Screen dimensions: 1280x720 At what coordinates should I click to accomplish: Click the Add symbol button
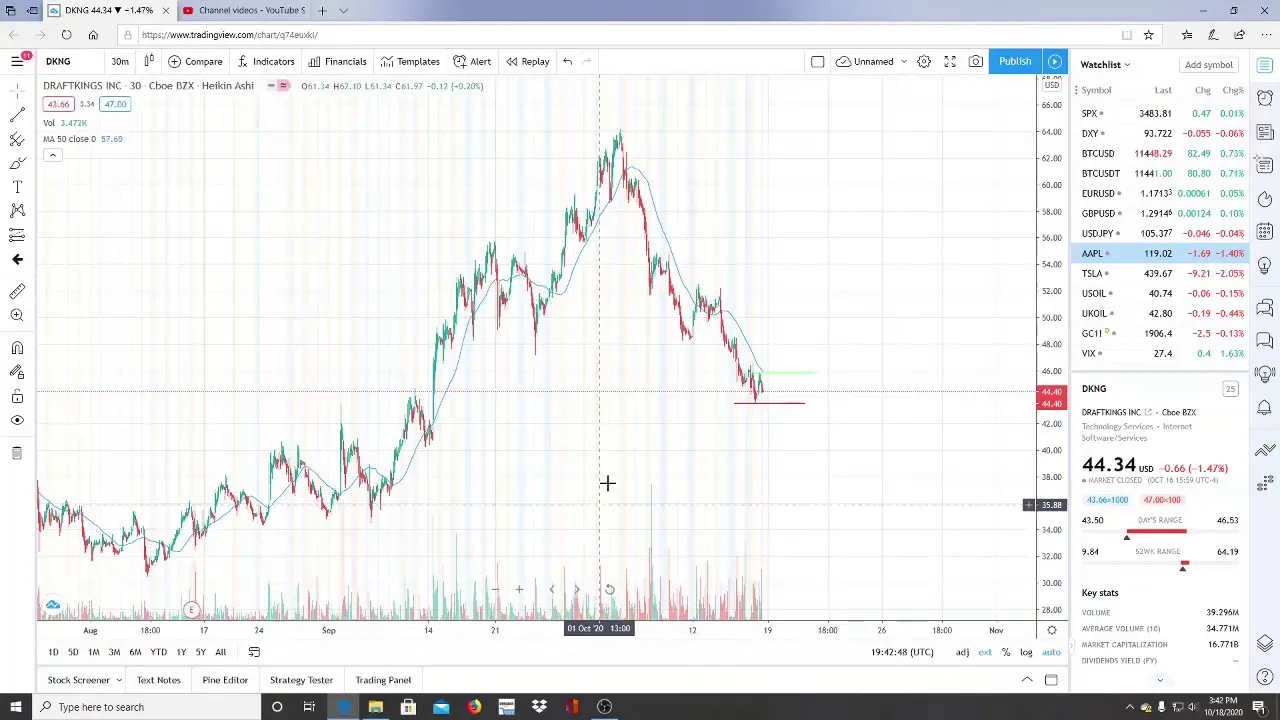point(1208,64)
